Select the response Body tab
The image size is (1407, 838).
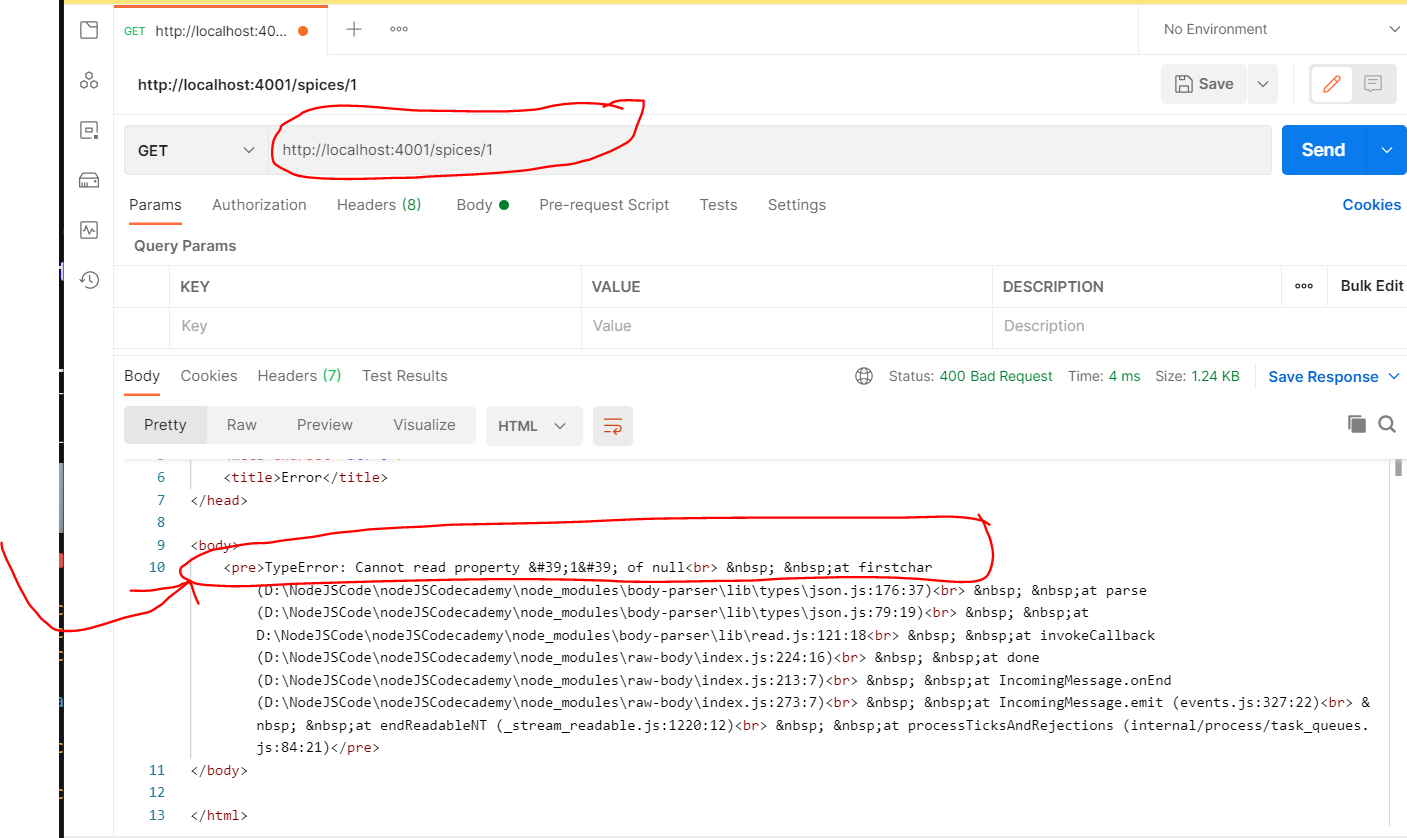[x=142, y=376]
